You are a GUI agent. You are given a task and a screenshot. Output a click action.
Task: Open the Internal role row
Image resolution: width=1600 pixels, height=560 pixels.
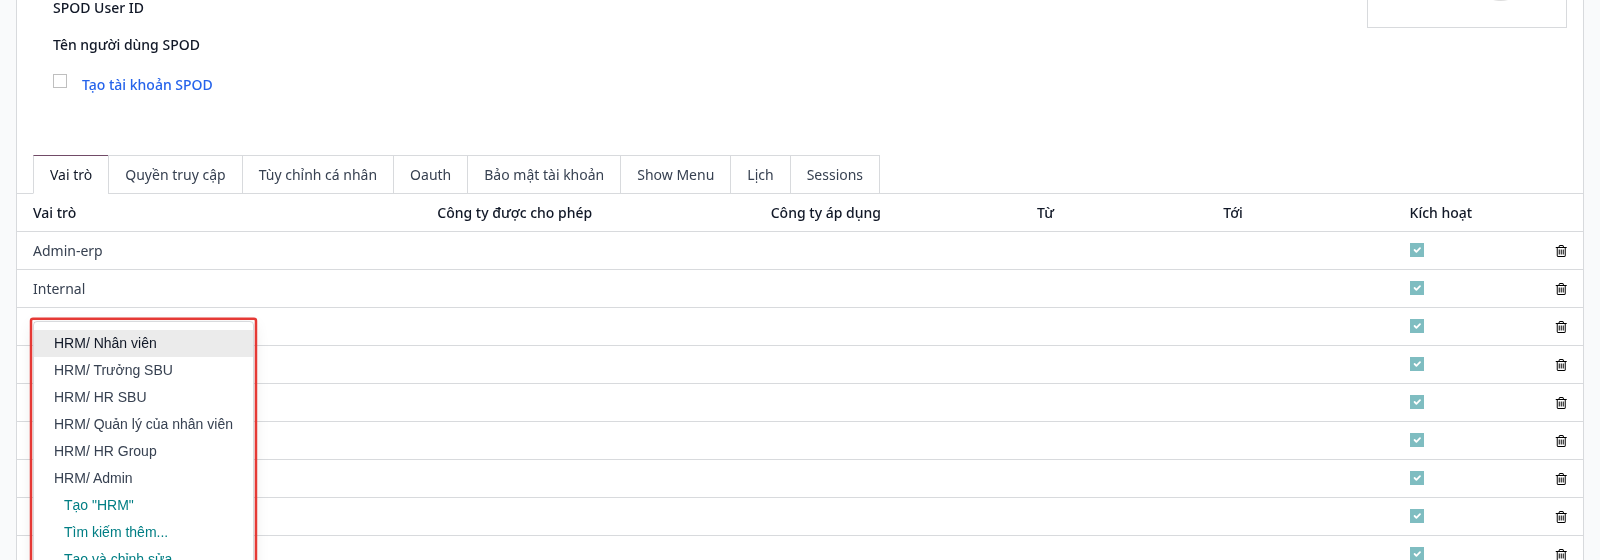(800, 289)
